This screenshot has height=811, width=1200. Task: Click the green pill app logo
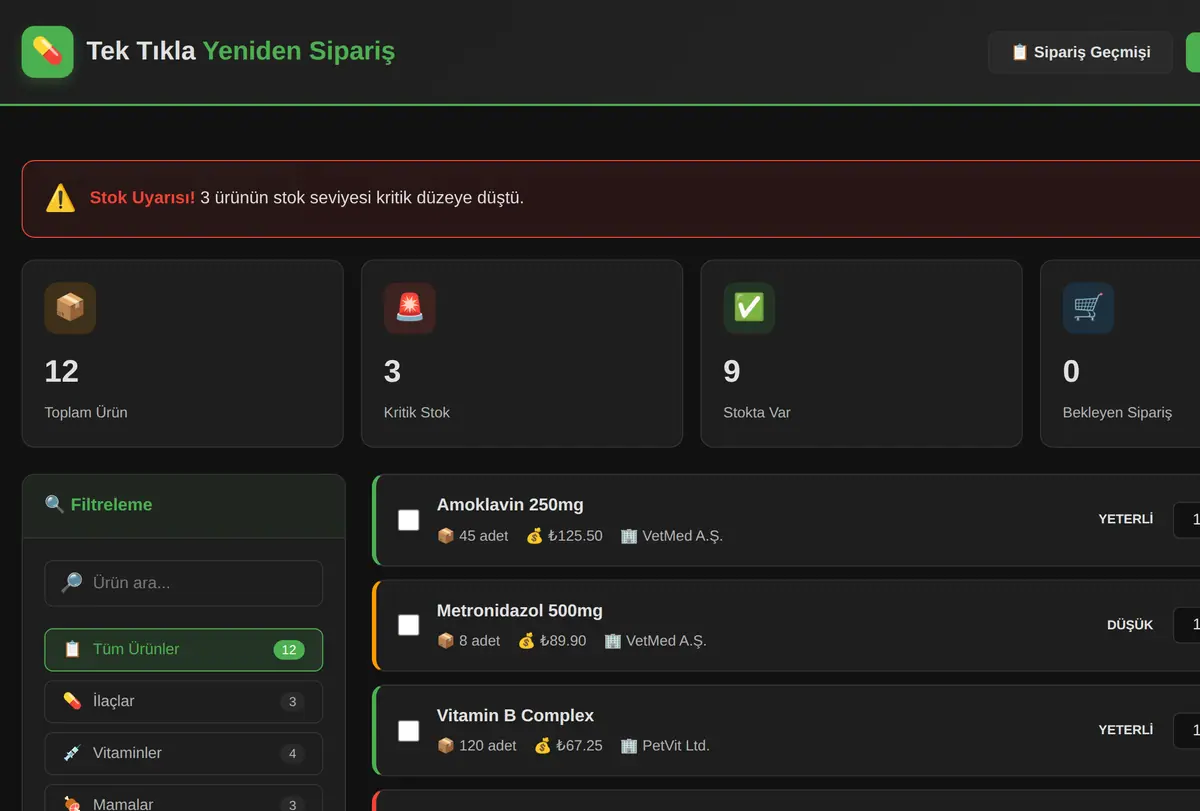47,51
